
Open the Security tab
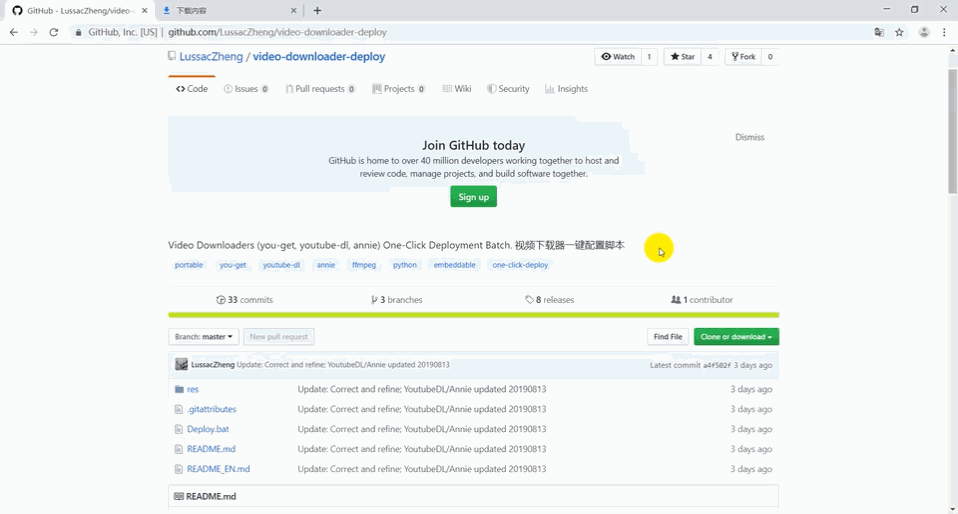pyautogui.click(x=508, y=89)
